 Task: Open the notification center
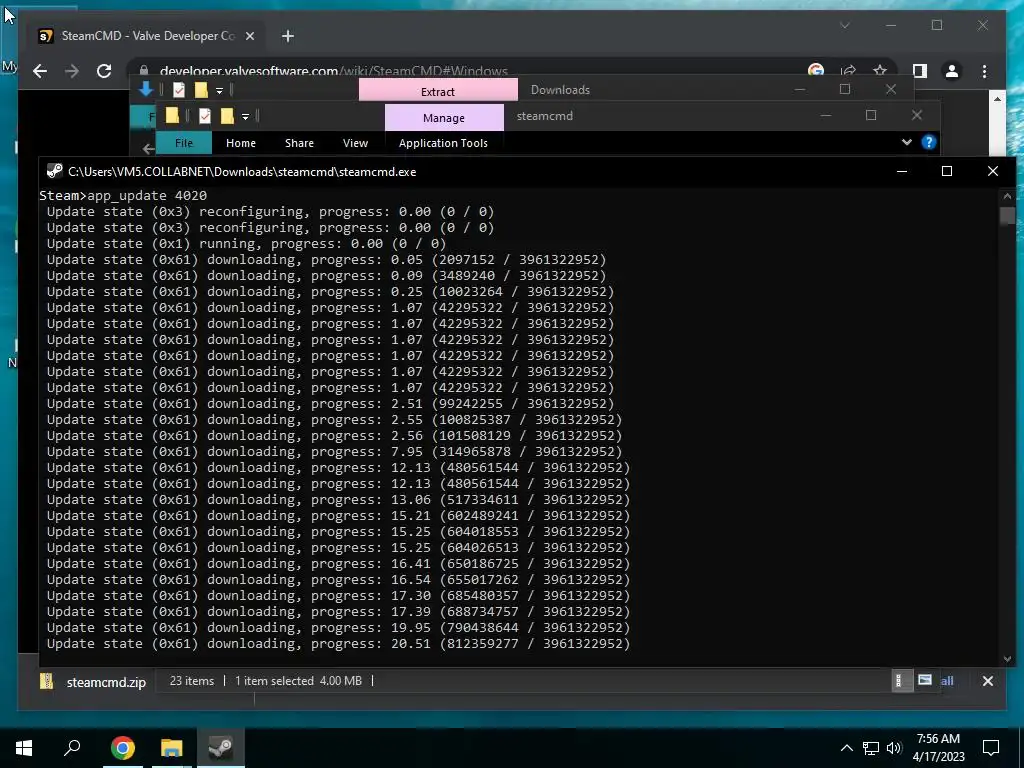coord(991,748)
